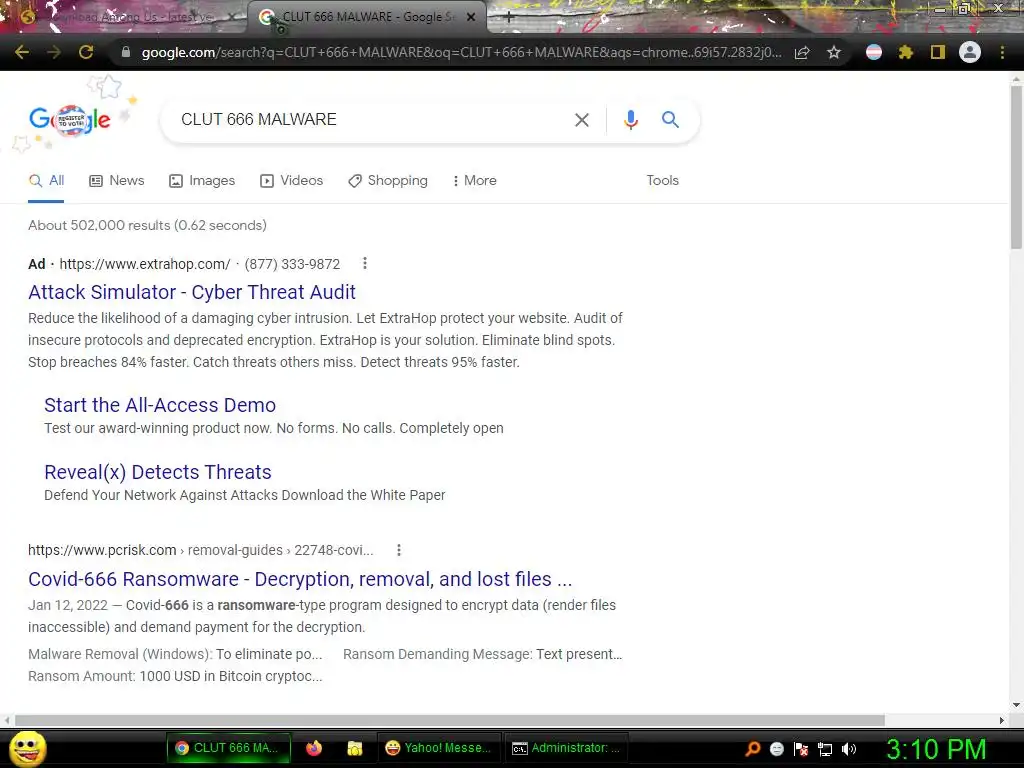Open Chrome's three-dot menu
The width and height of the screenshot is (1024, 768).
[x=1002, y=52]
